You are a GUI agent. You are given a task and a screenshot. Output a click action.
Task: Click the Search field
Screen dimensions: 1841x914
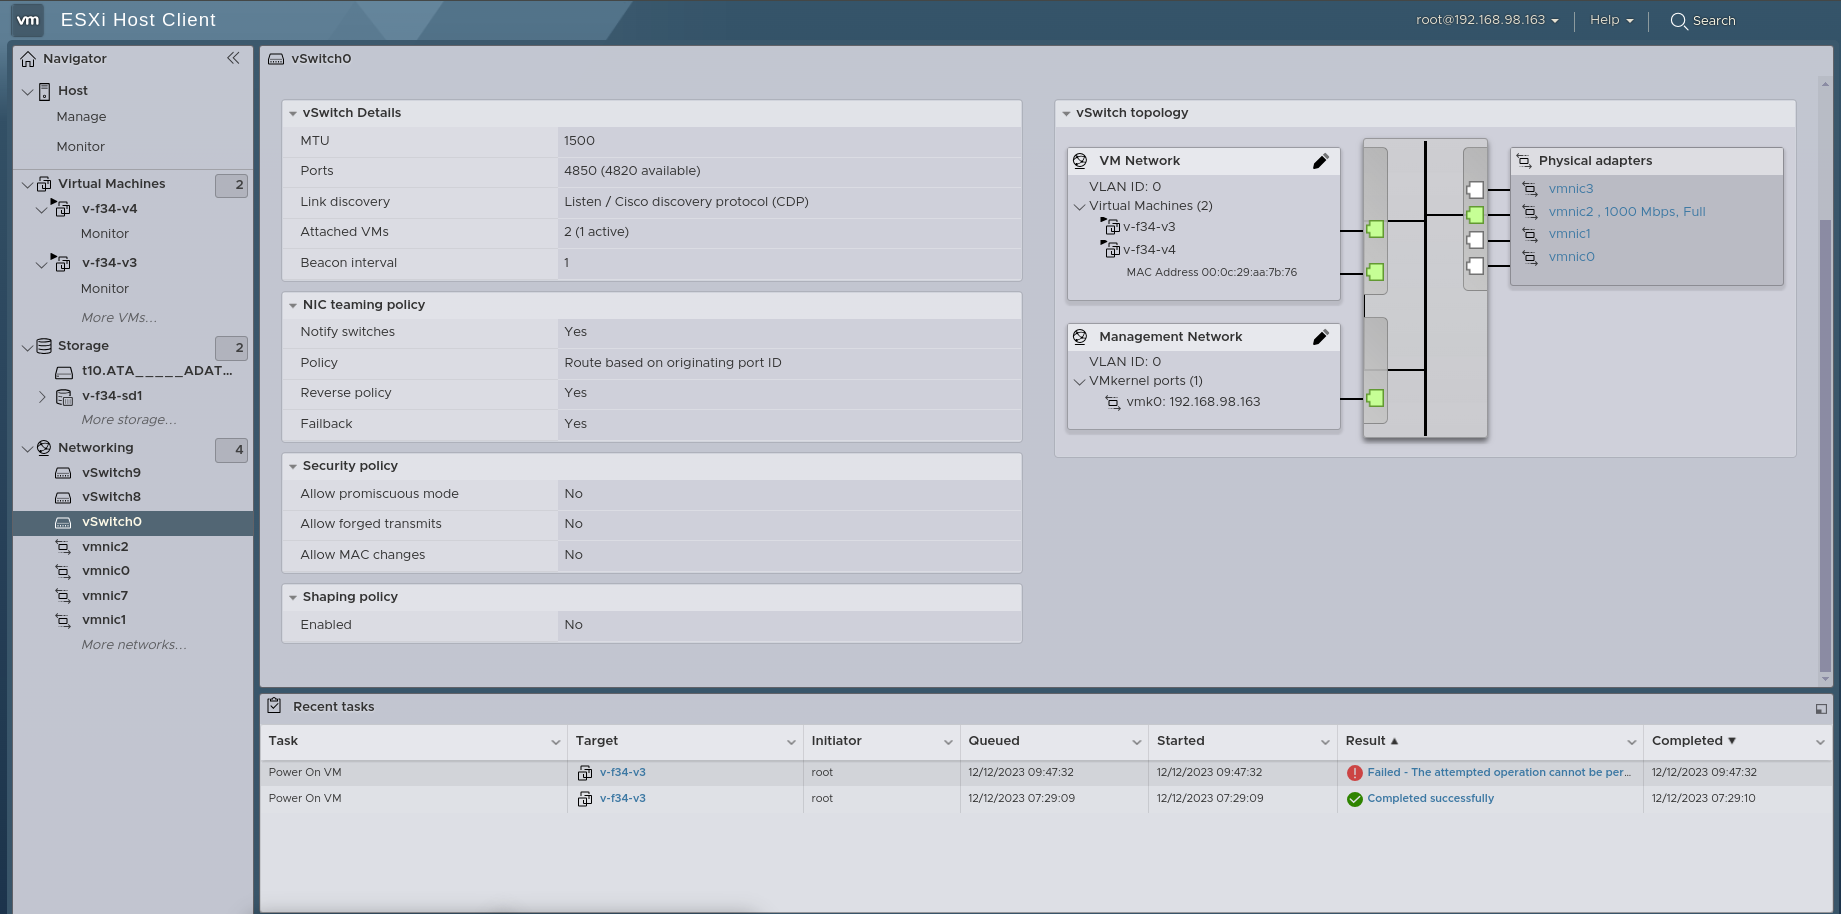click(1714, 21)
